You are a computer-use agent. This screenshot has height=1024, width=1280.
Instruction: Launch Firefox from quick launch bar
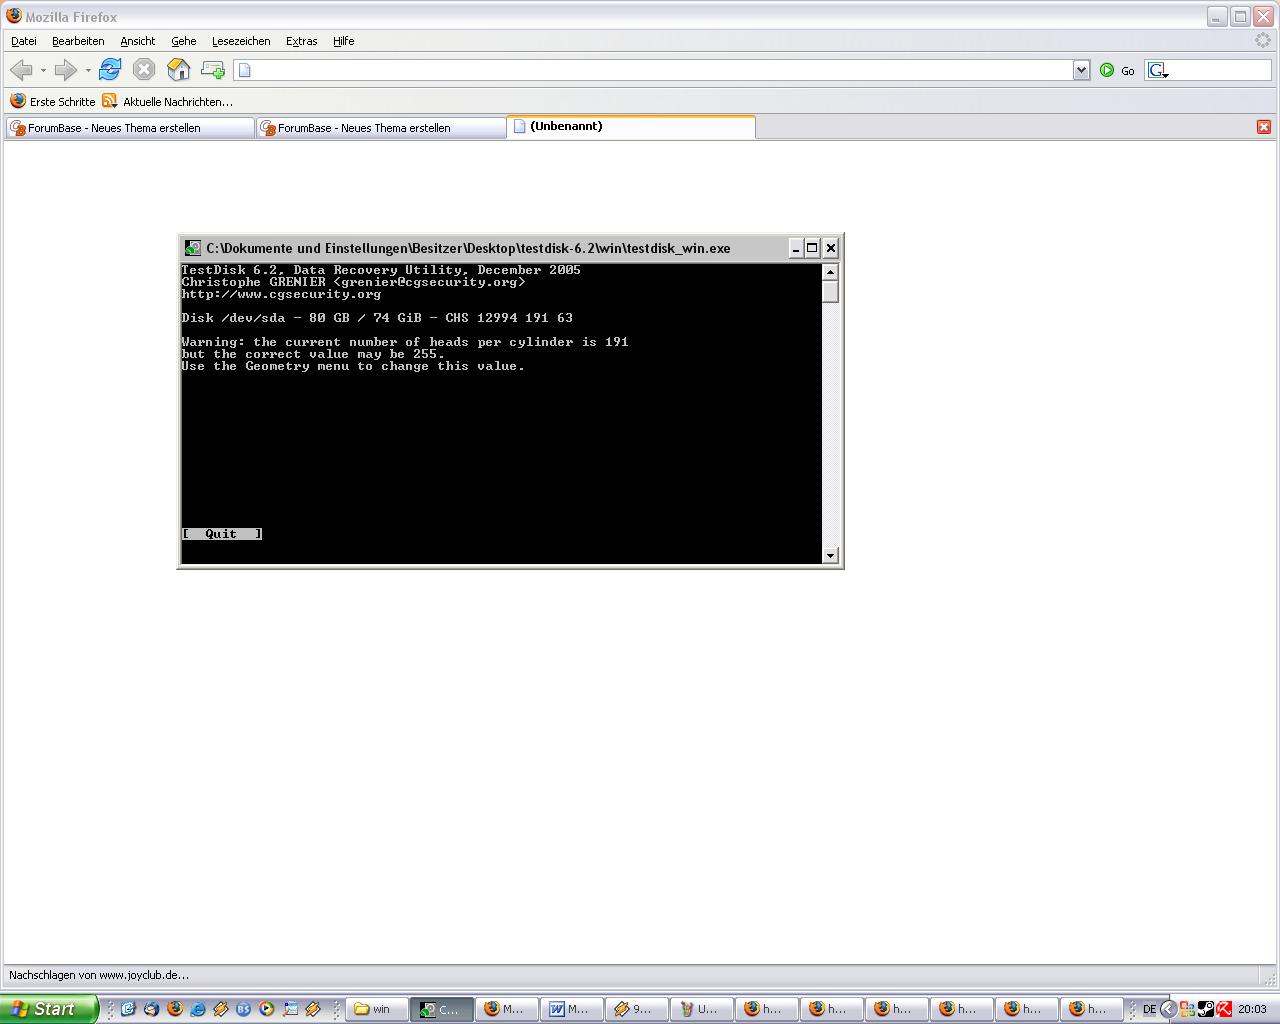[174, 1009]
